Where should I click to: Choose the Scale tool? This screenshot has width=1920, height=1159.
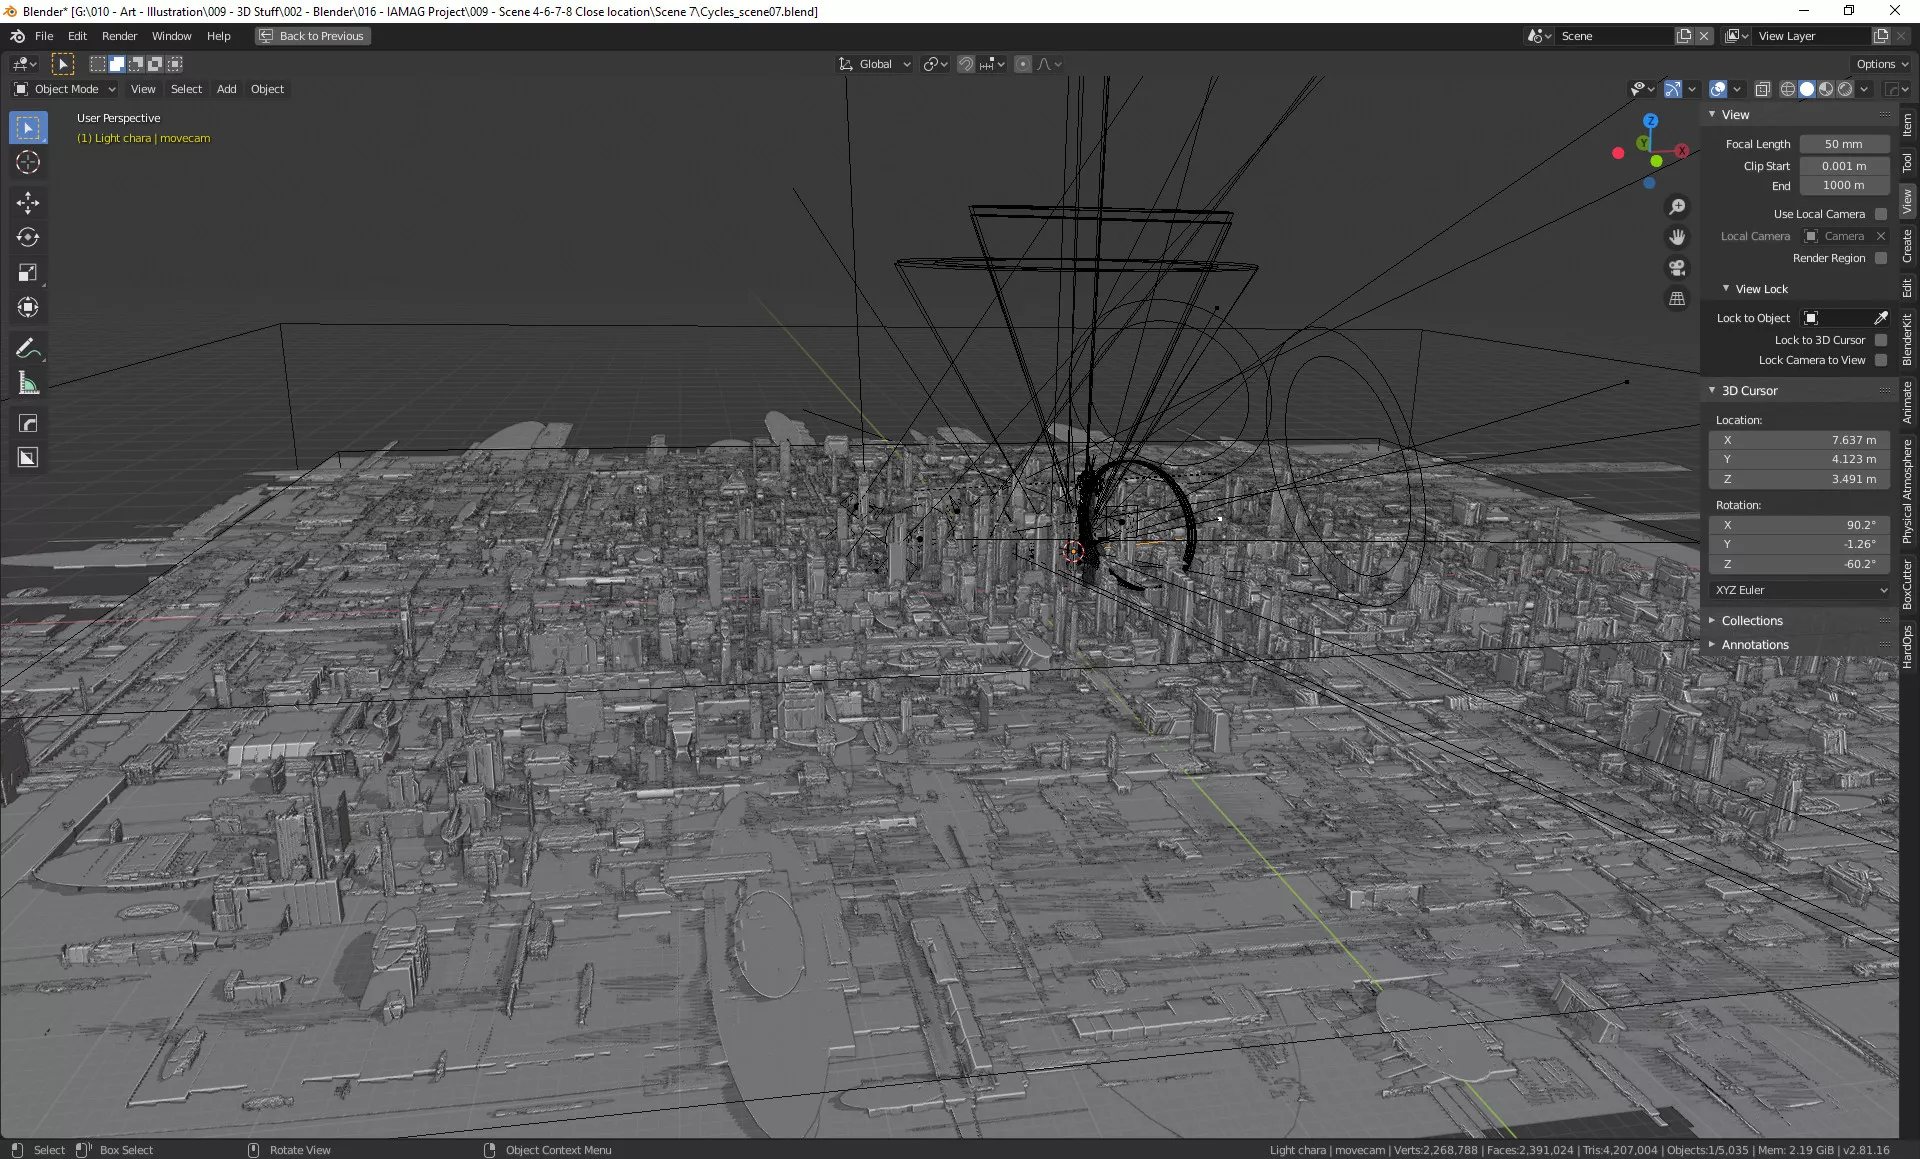[x=28, y=272]
